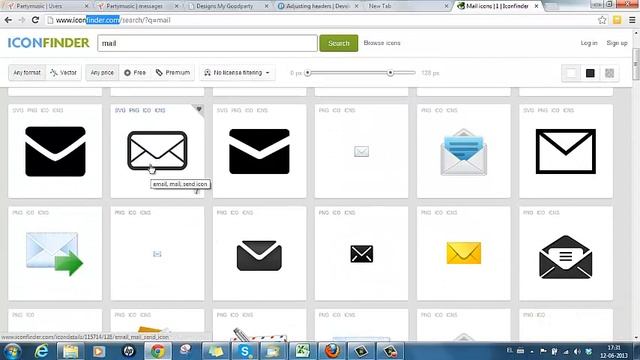Click the green Search button
Viewport: 640px width, 360px height.
(339, 43)
